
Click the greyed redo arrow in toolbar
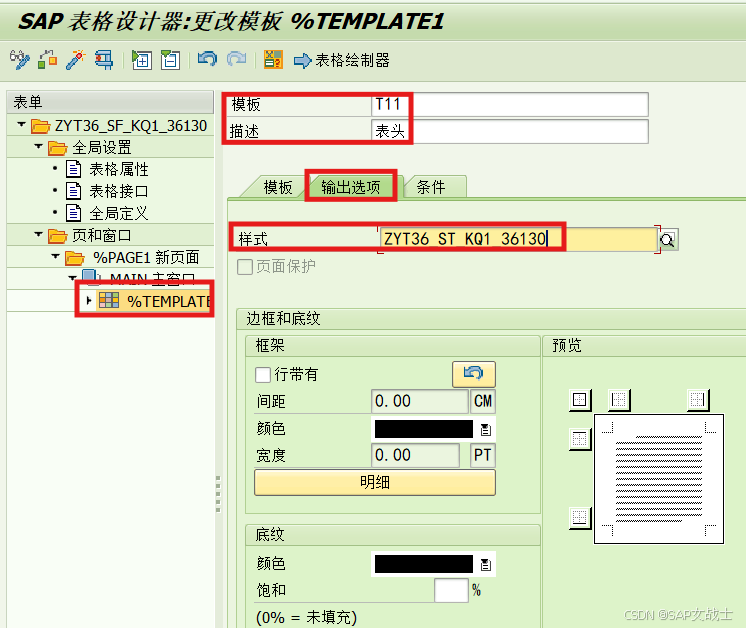(x=236, y=59)
